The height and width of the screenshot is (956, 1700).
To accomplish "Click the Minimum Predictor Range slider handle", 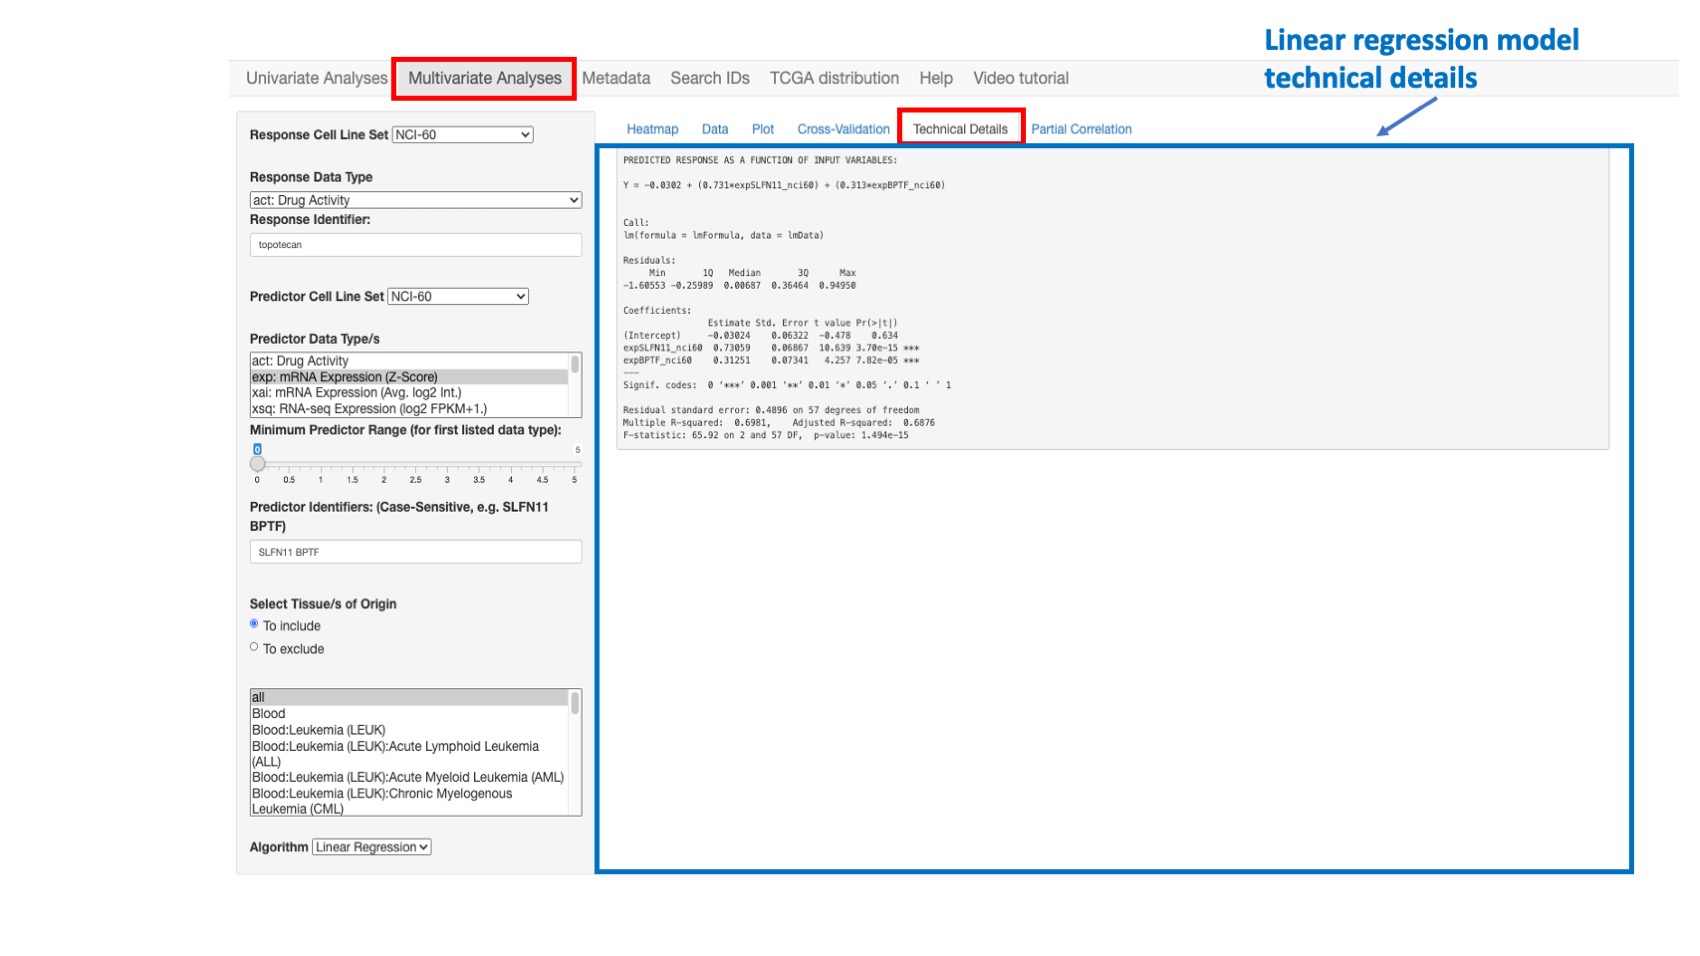I will [258, 464].
